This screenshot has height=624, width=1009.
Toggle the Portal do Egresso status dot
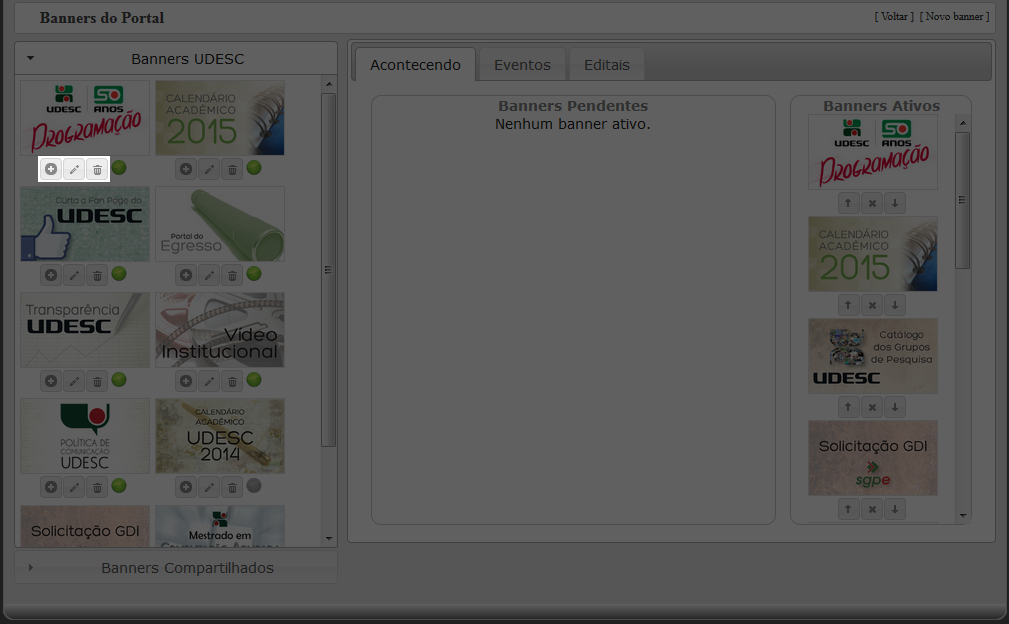[x=254, y=274]
